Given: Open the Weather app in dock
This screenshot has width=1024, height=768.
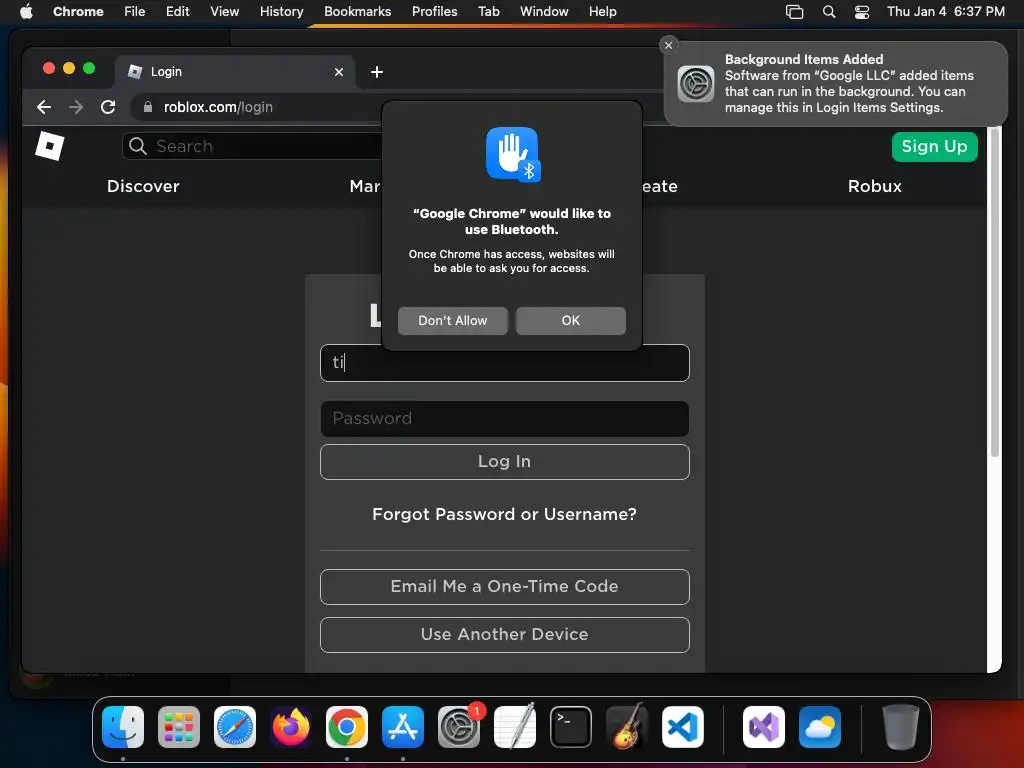Looking at the screenshot, I should [x=820, y=727].
